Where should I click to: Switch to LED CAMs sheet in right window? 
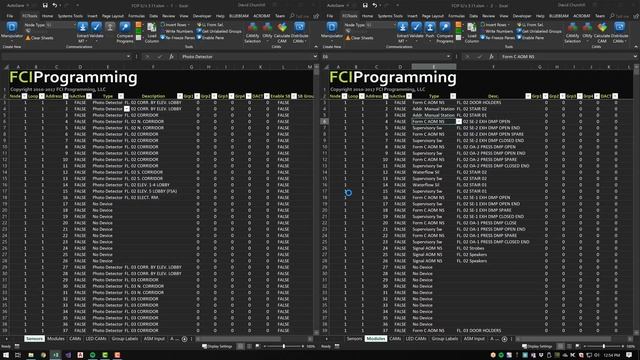click(416, 339)
